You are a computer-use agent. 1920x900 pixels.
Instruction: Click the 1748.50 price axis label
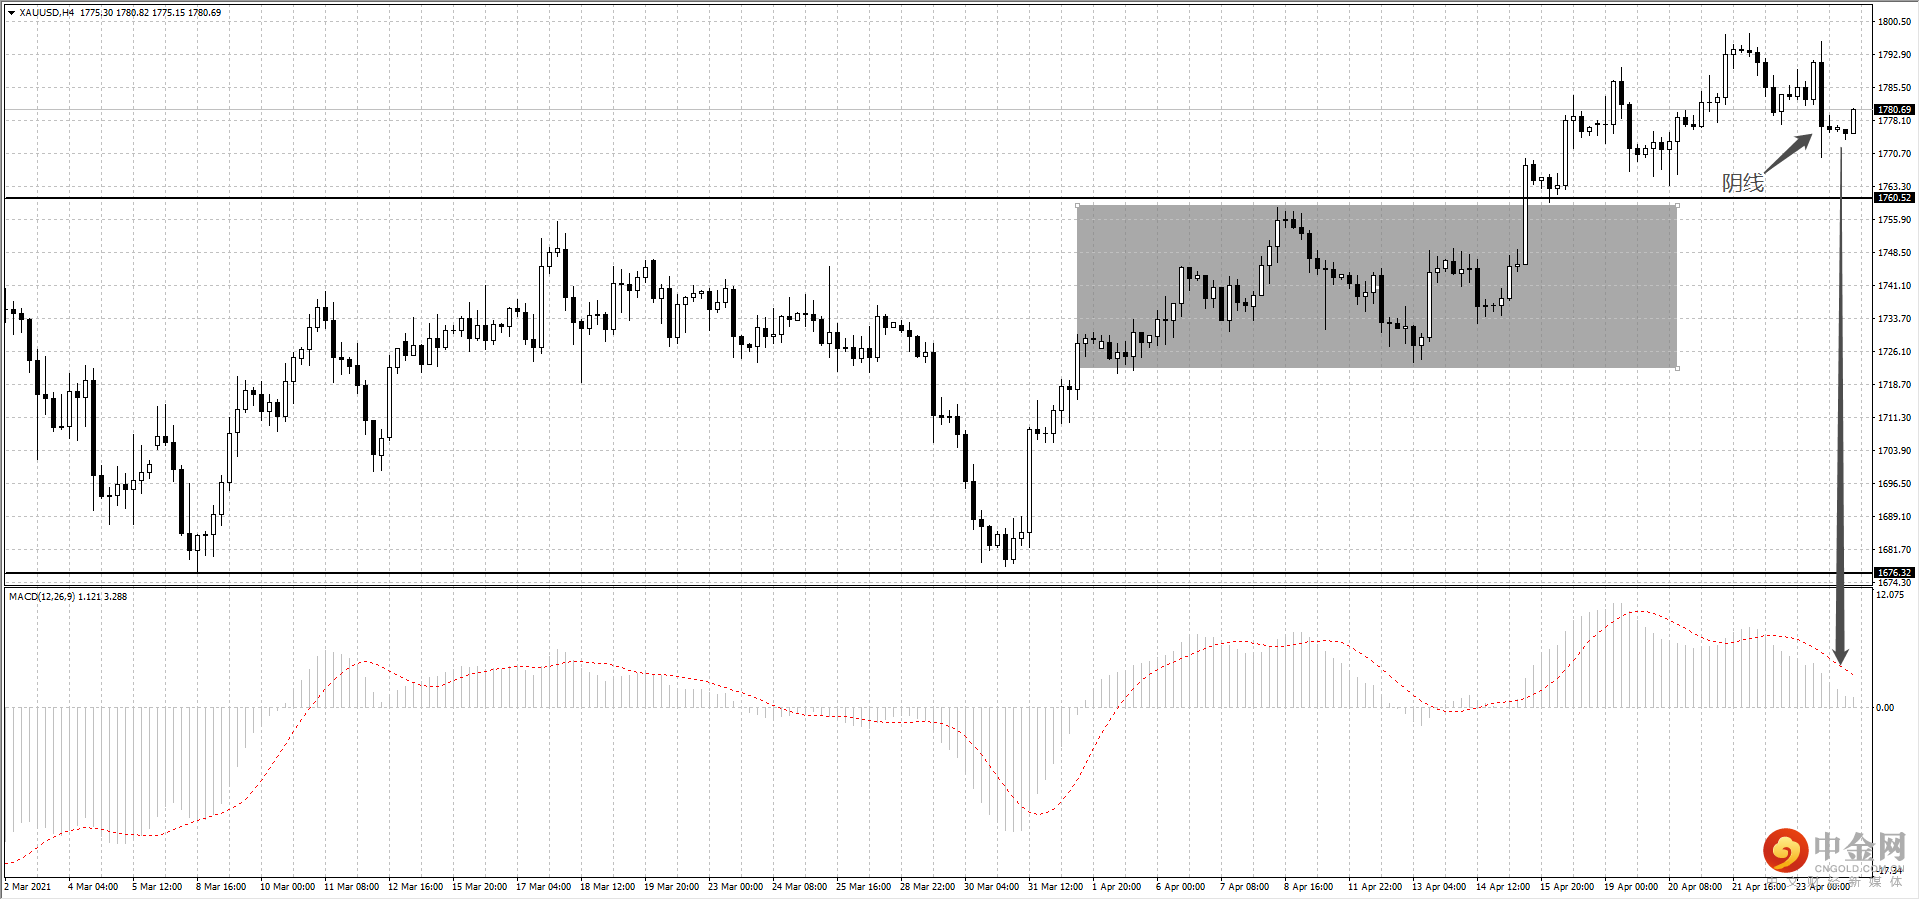click(1894, 253)
